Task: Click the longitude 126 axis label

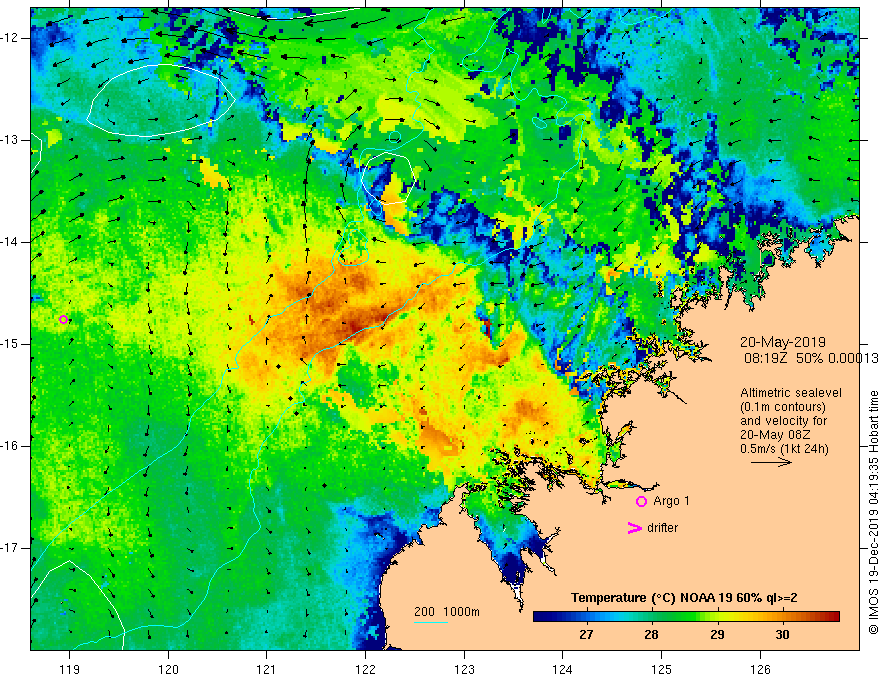Action: 760,669
